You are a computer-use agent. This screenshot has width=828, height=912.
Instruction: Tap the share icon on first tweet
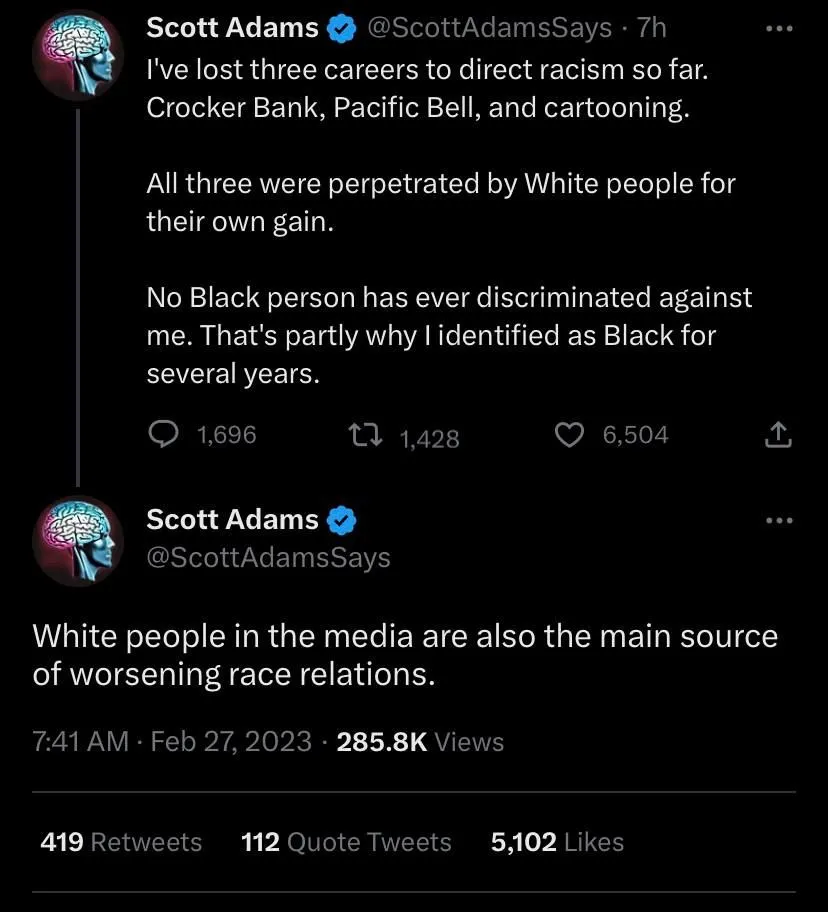tap(778, 435)
